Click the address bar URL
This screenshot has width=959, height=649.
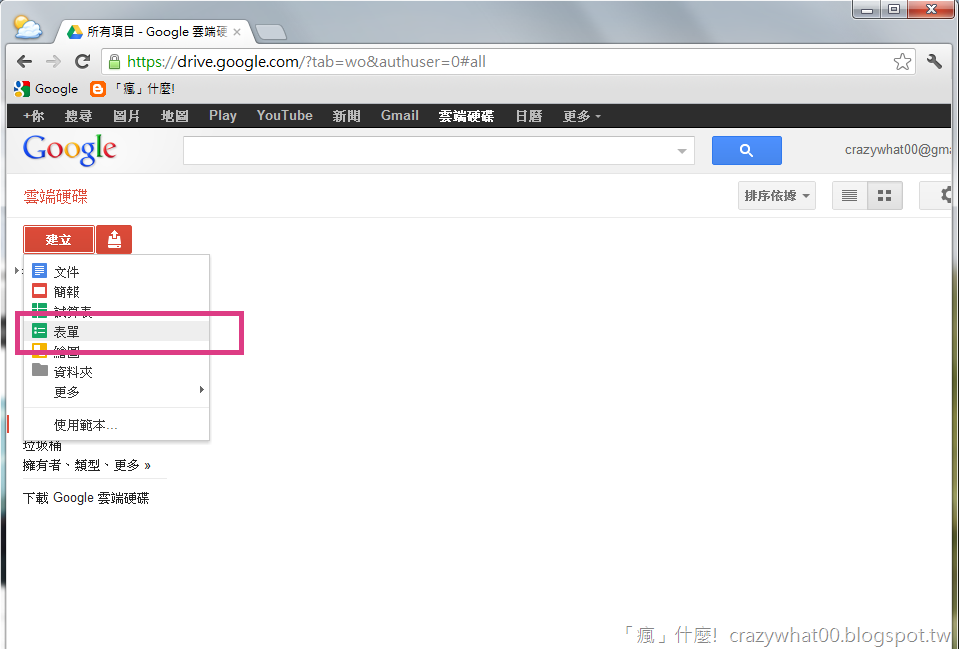tap(306, 62)
